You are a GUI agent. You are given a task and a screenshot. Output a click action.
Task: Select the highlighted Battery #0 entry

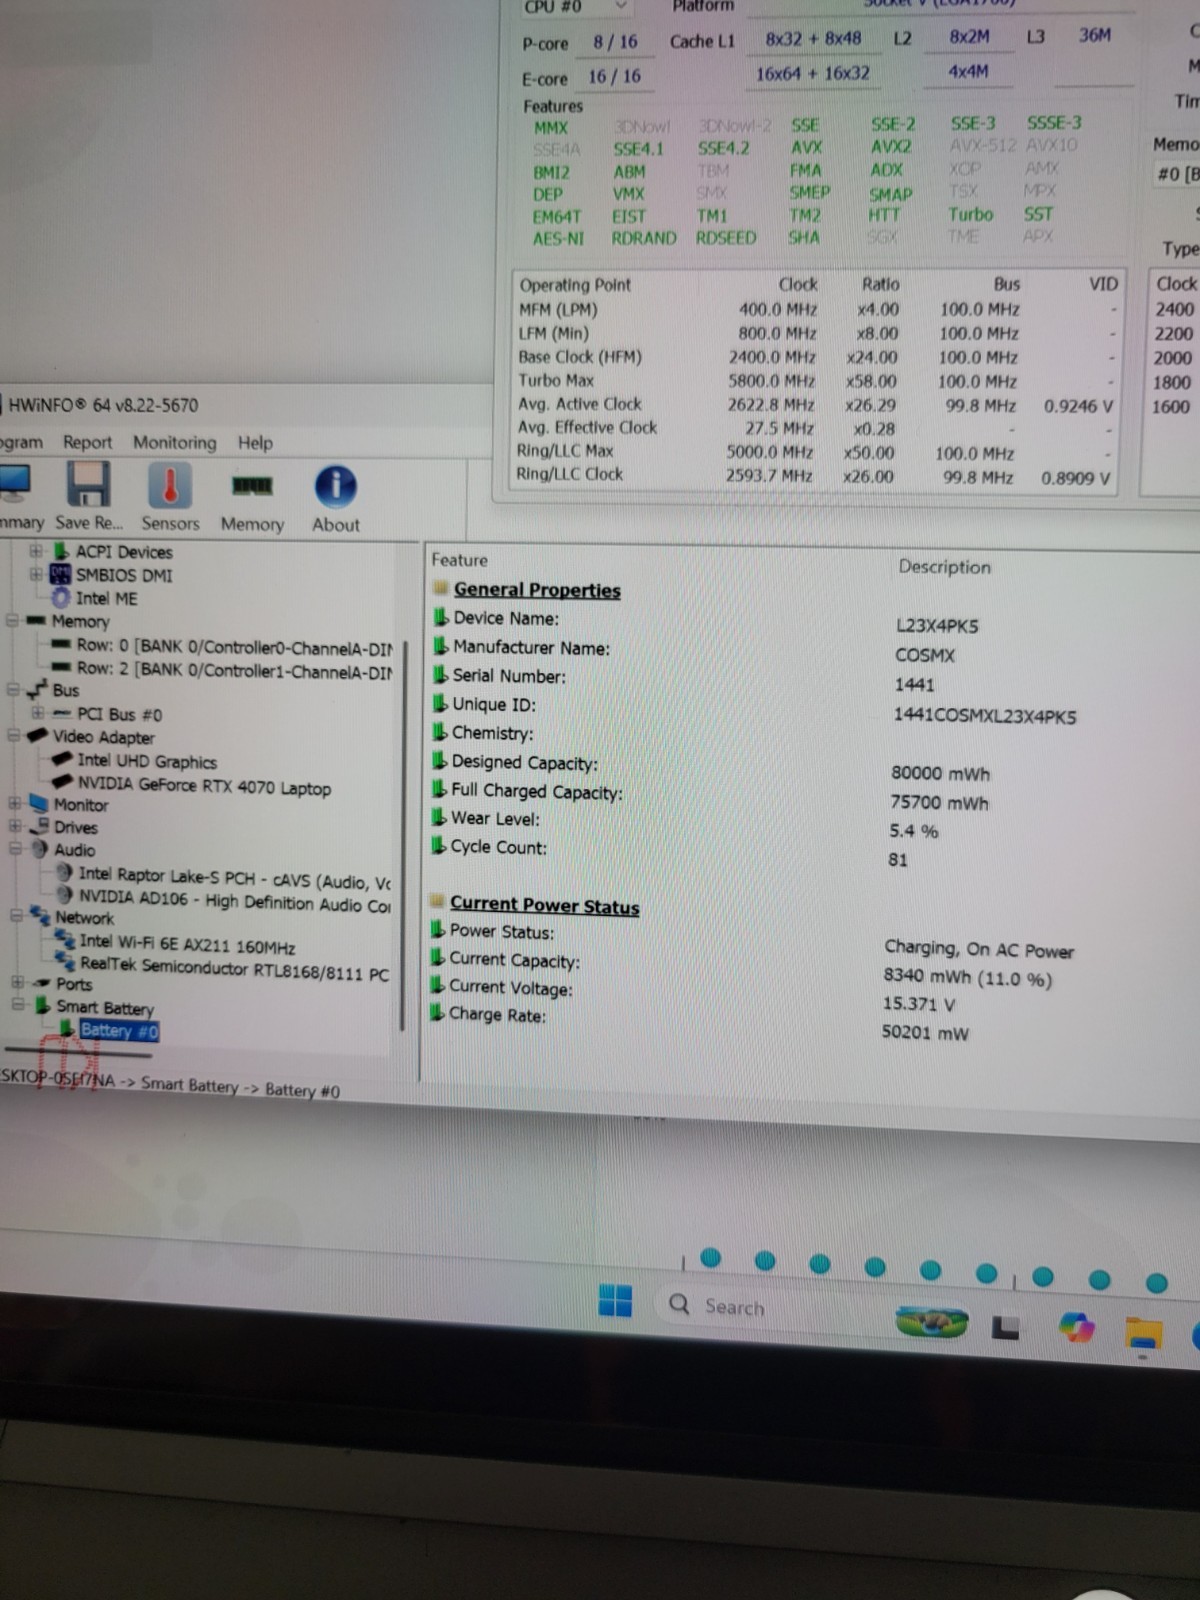click(118, 1030)
